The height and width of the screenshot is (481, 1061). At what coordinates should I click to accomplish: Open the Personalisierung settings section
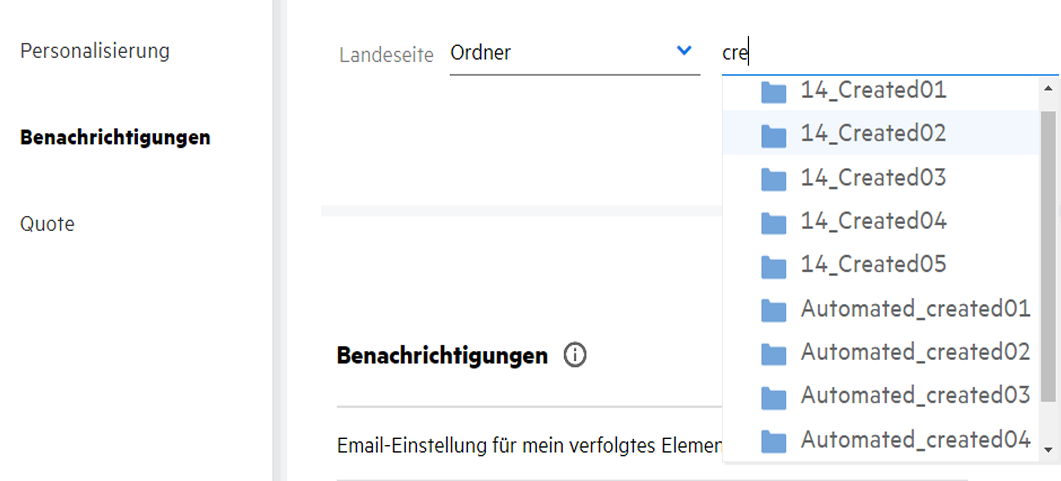(x=95, y=50)
